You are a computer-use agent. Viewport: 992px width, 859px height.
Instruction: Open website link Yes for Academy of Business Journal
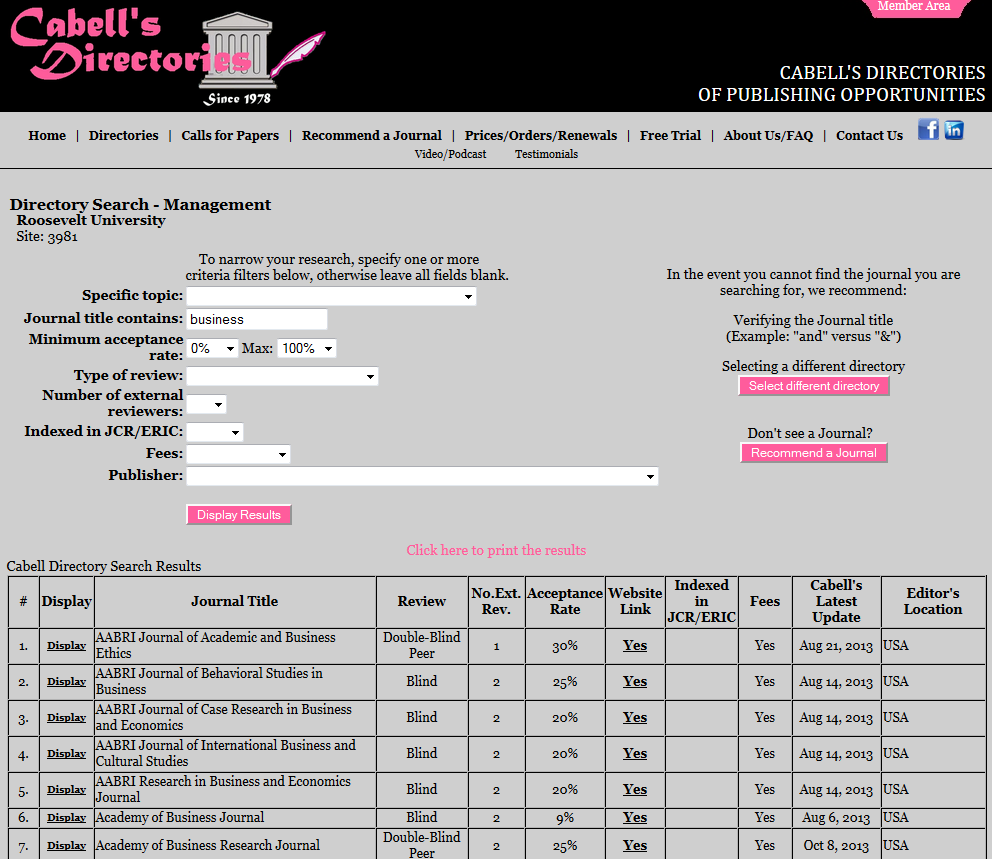click(x=635, y=817)
